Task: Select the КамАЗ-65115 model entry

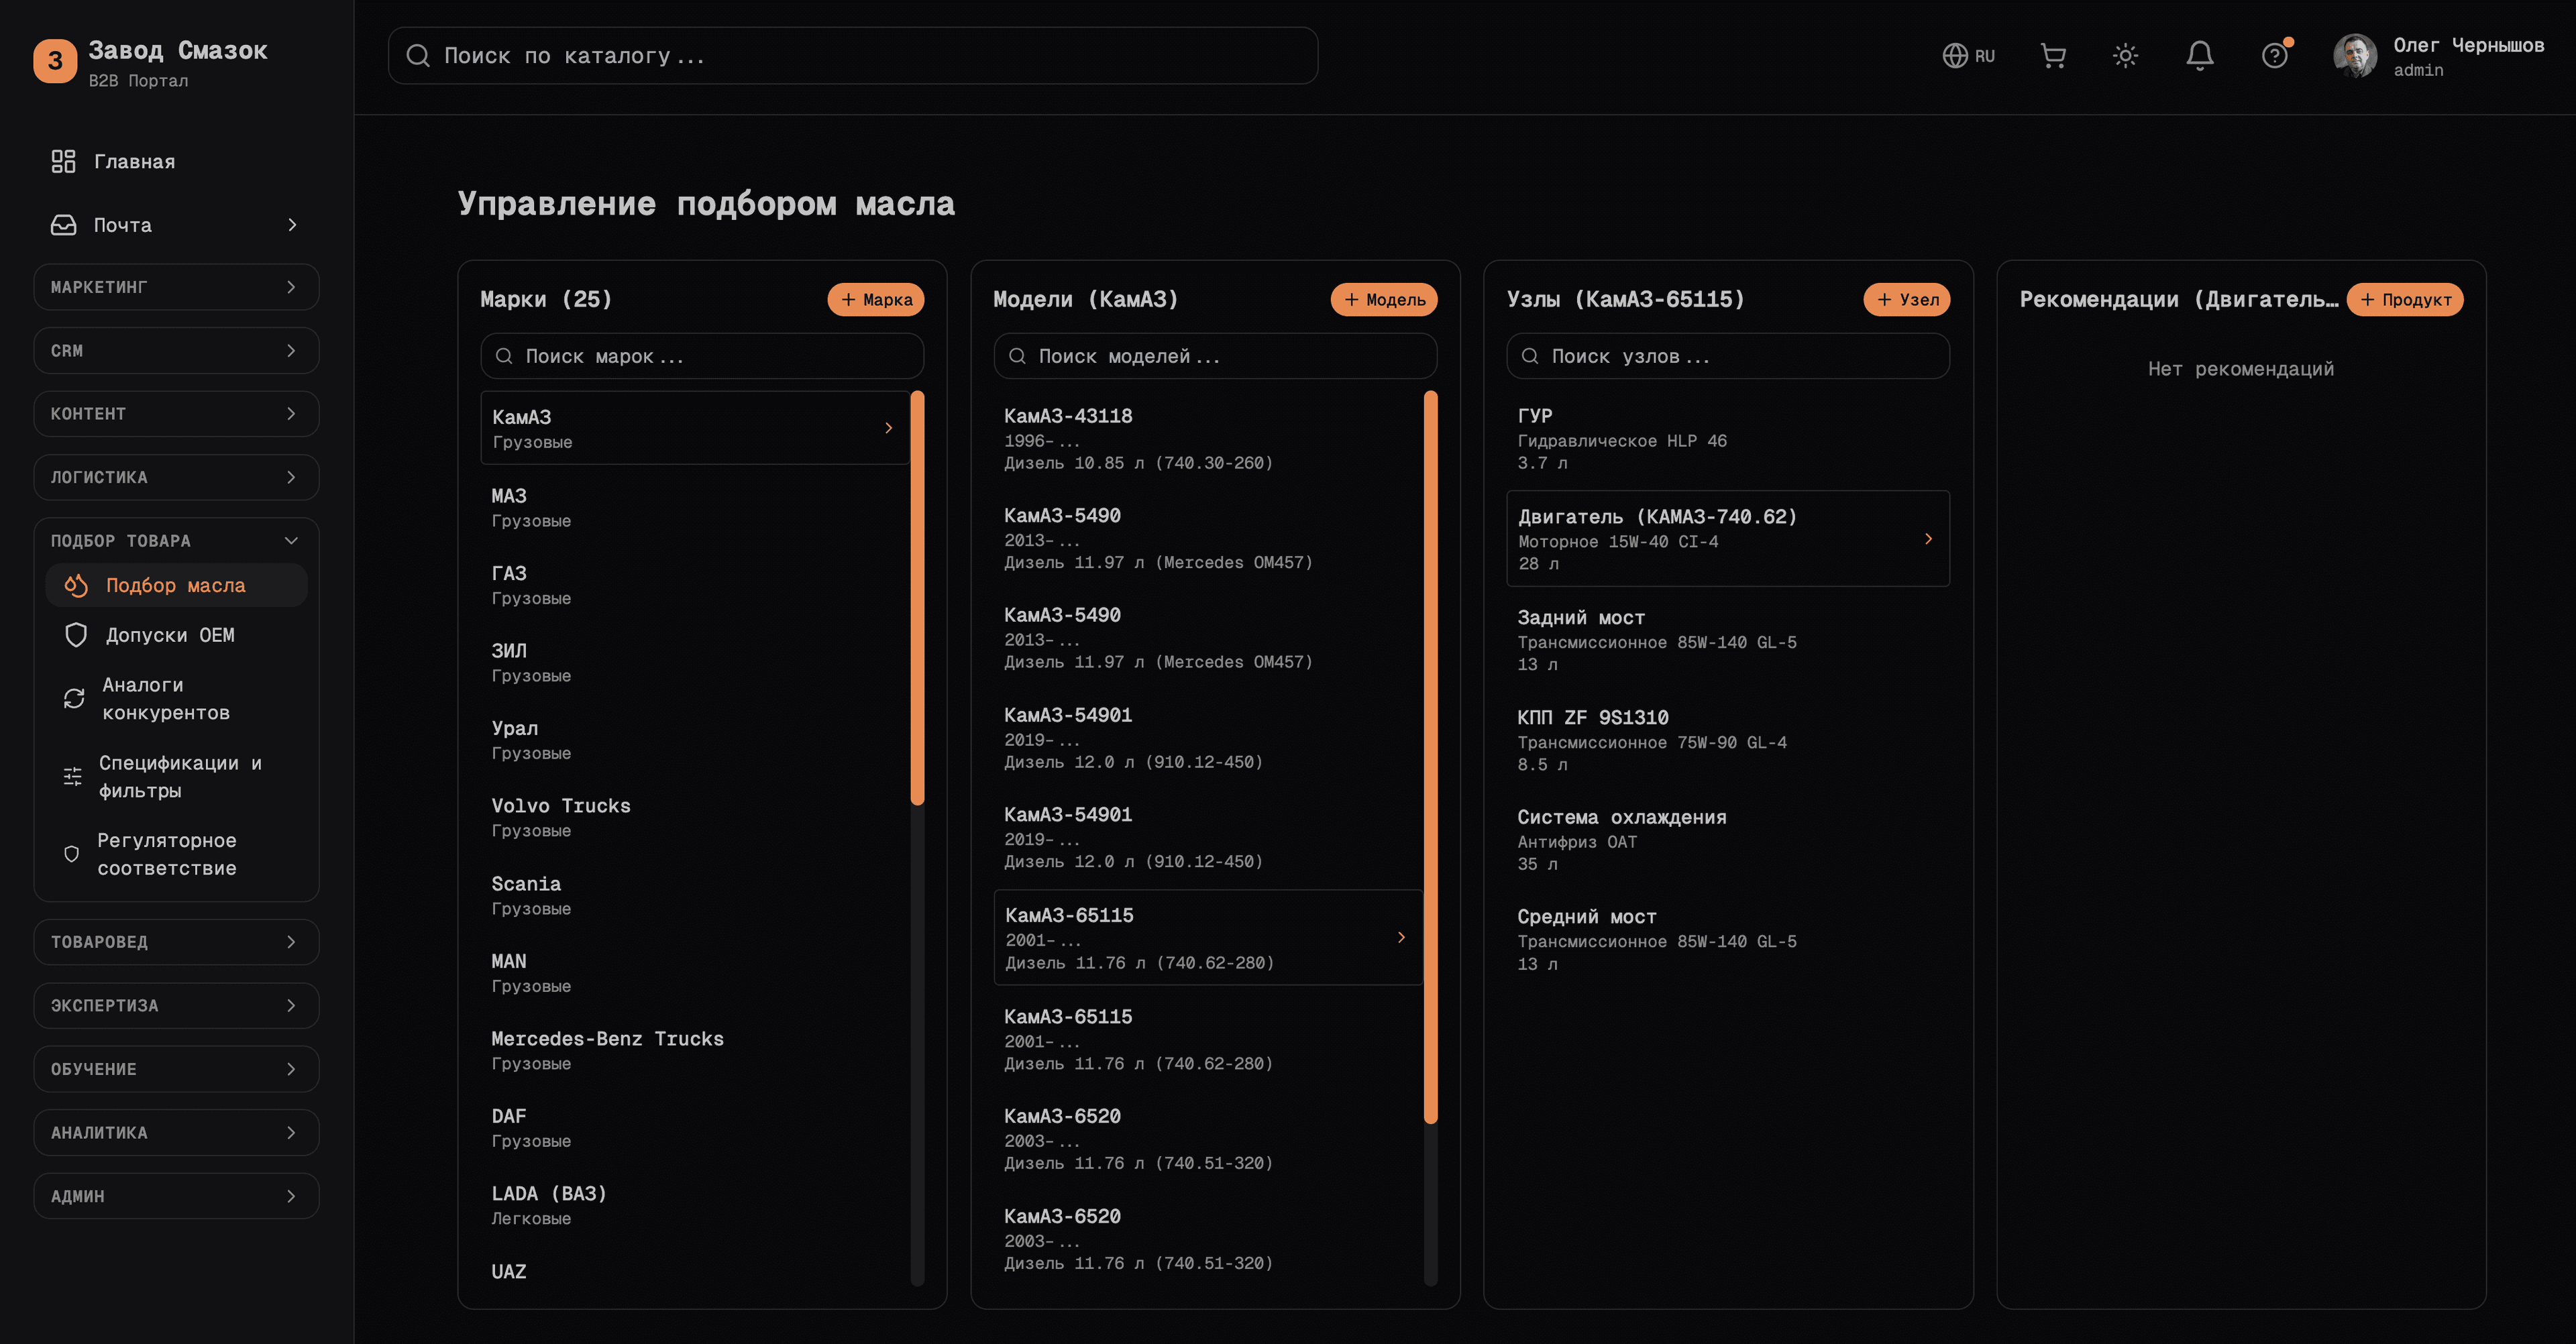Action: coord(1208,938)
